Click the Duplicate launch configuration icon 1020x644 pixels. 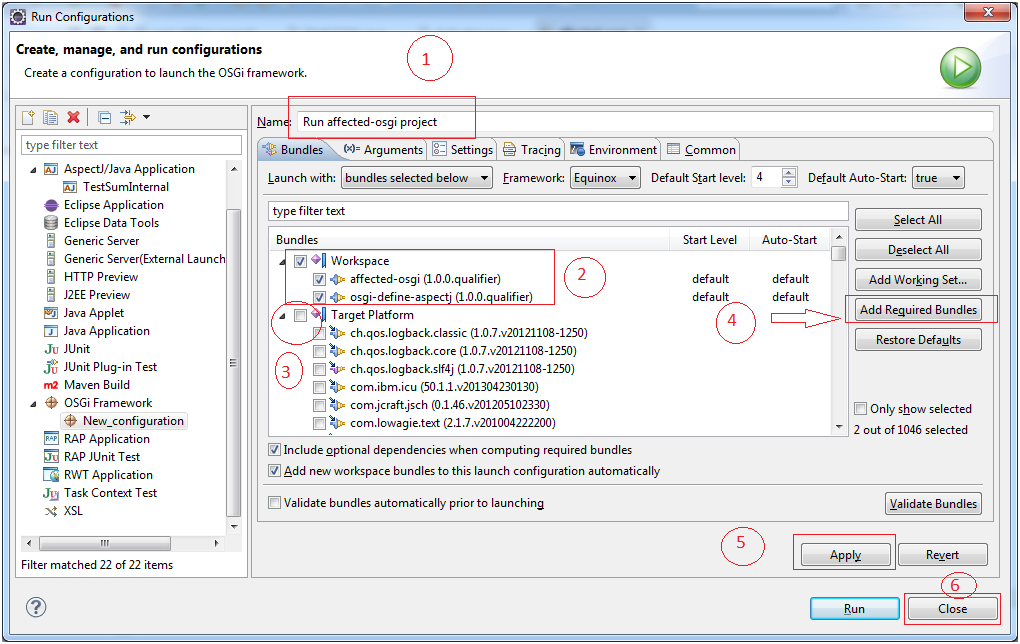[x=50, y=117]
